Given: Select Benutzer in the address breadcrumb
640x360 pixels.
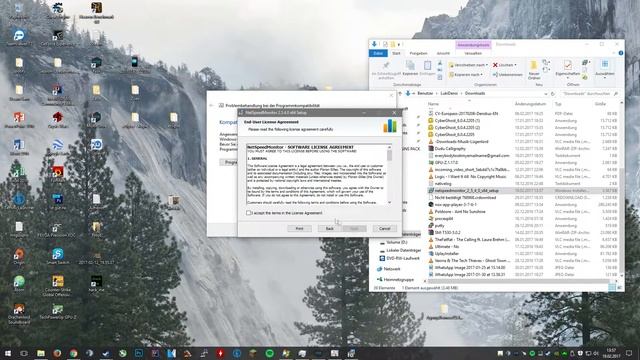Looking at the screenshot, I should pos(424,93).
